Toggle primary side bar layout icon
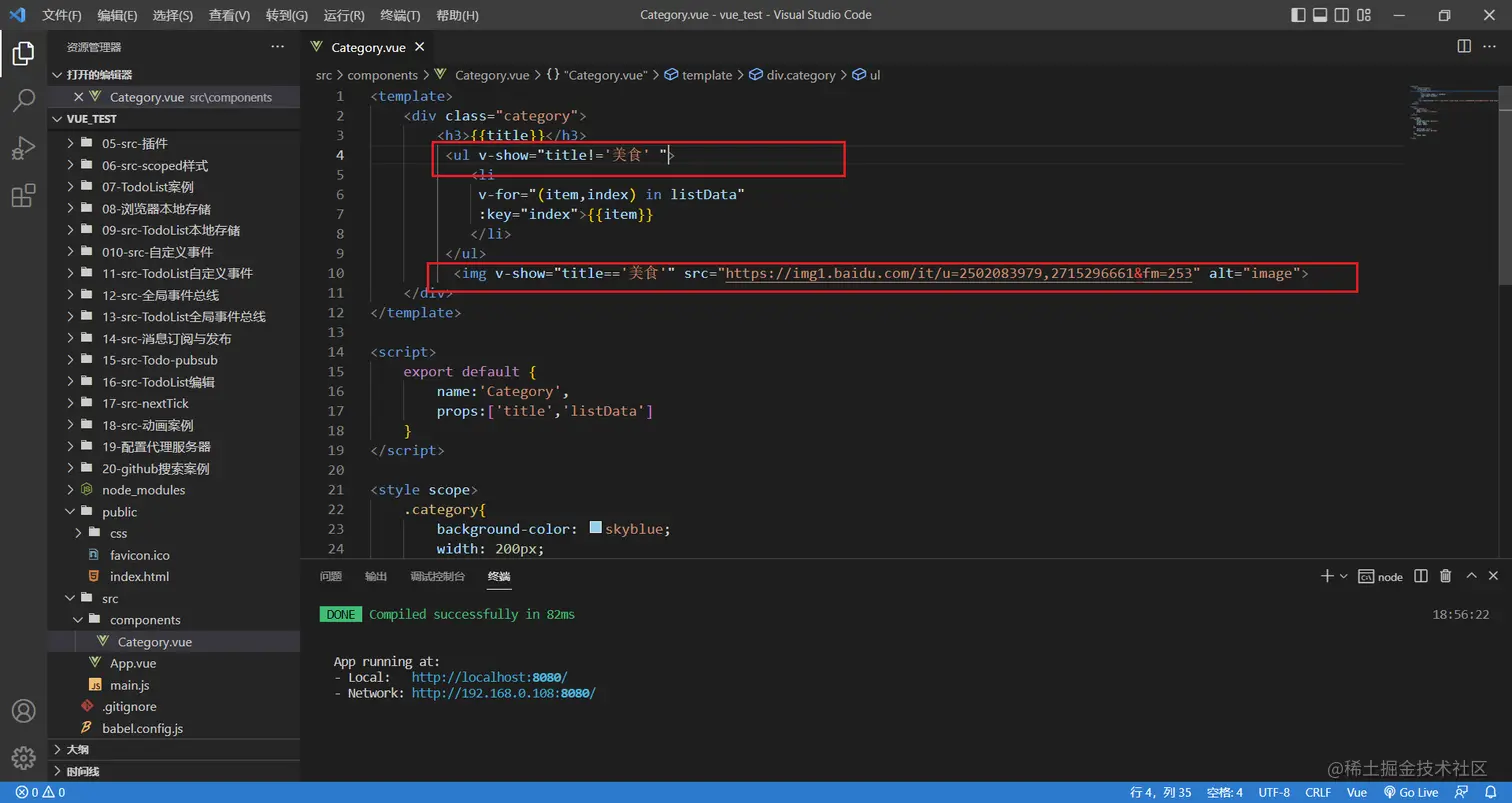Image resolution: width=1512 pixels, height=803 pixels. pyautogui.click(x=1299, y=15)
